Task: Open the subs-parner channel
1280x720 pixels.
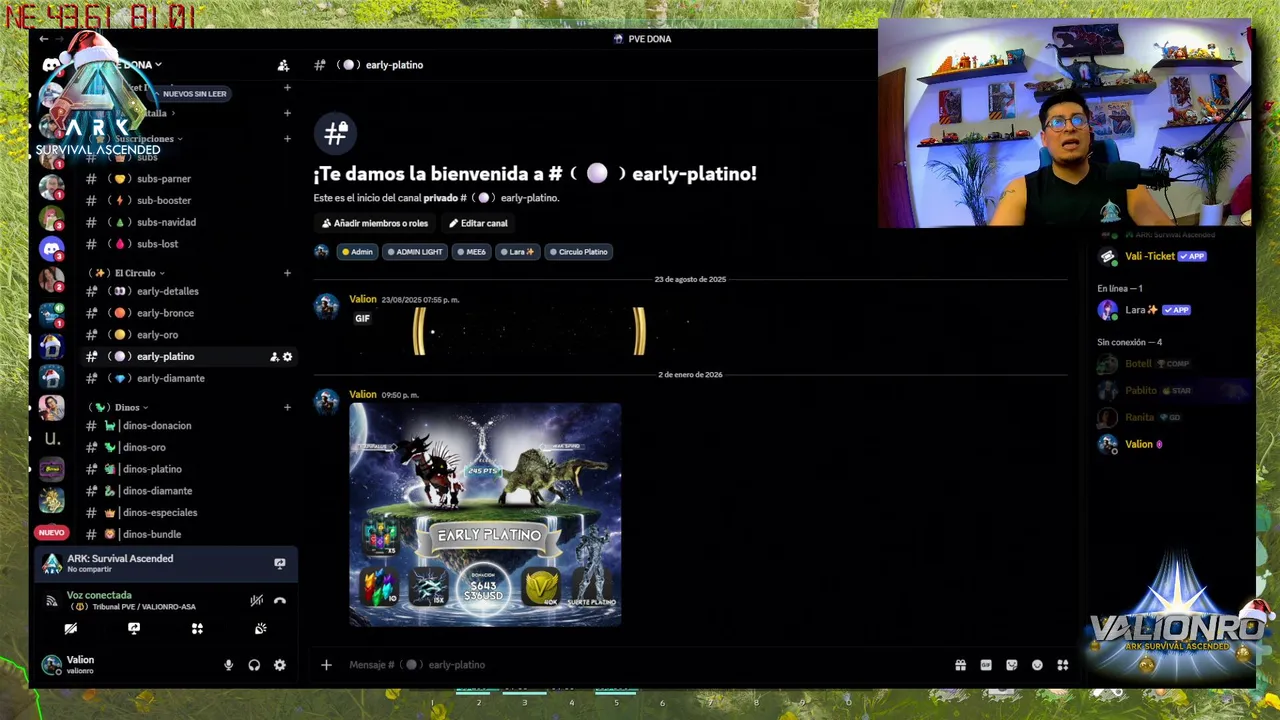Action: point(188,179)
